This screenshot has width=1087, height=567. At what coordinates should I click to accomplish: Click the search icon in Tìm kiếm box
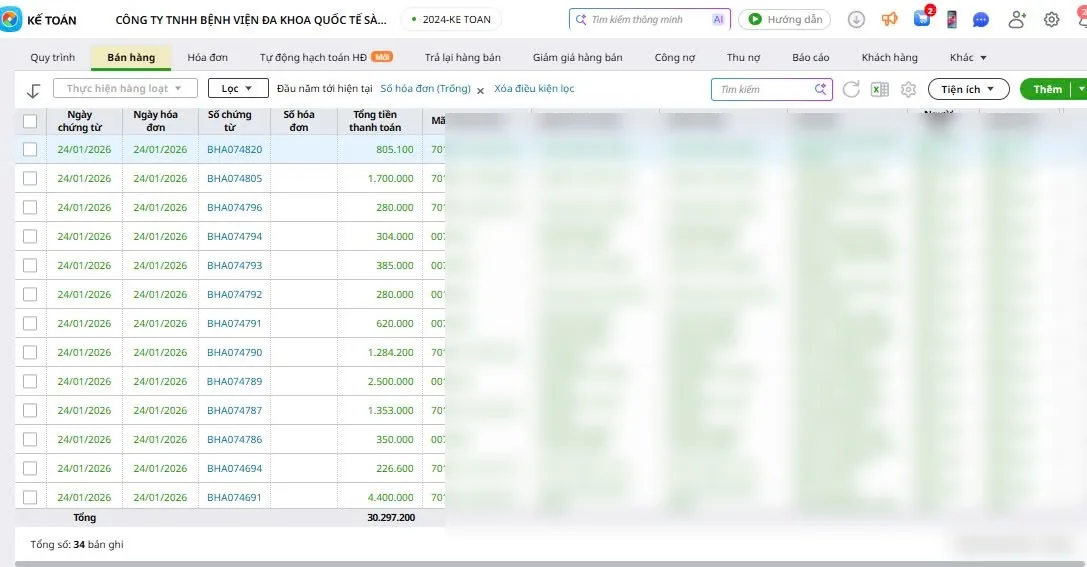pos(820,89)
